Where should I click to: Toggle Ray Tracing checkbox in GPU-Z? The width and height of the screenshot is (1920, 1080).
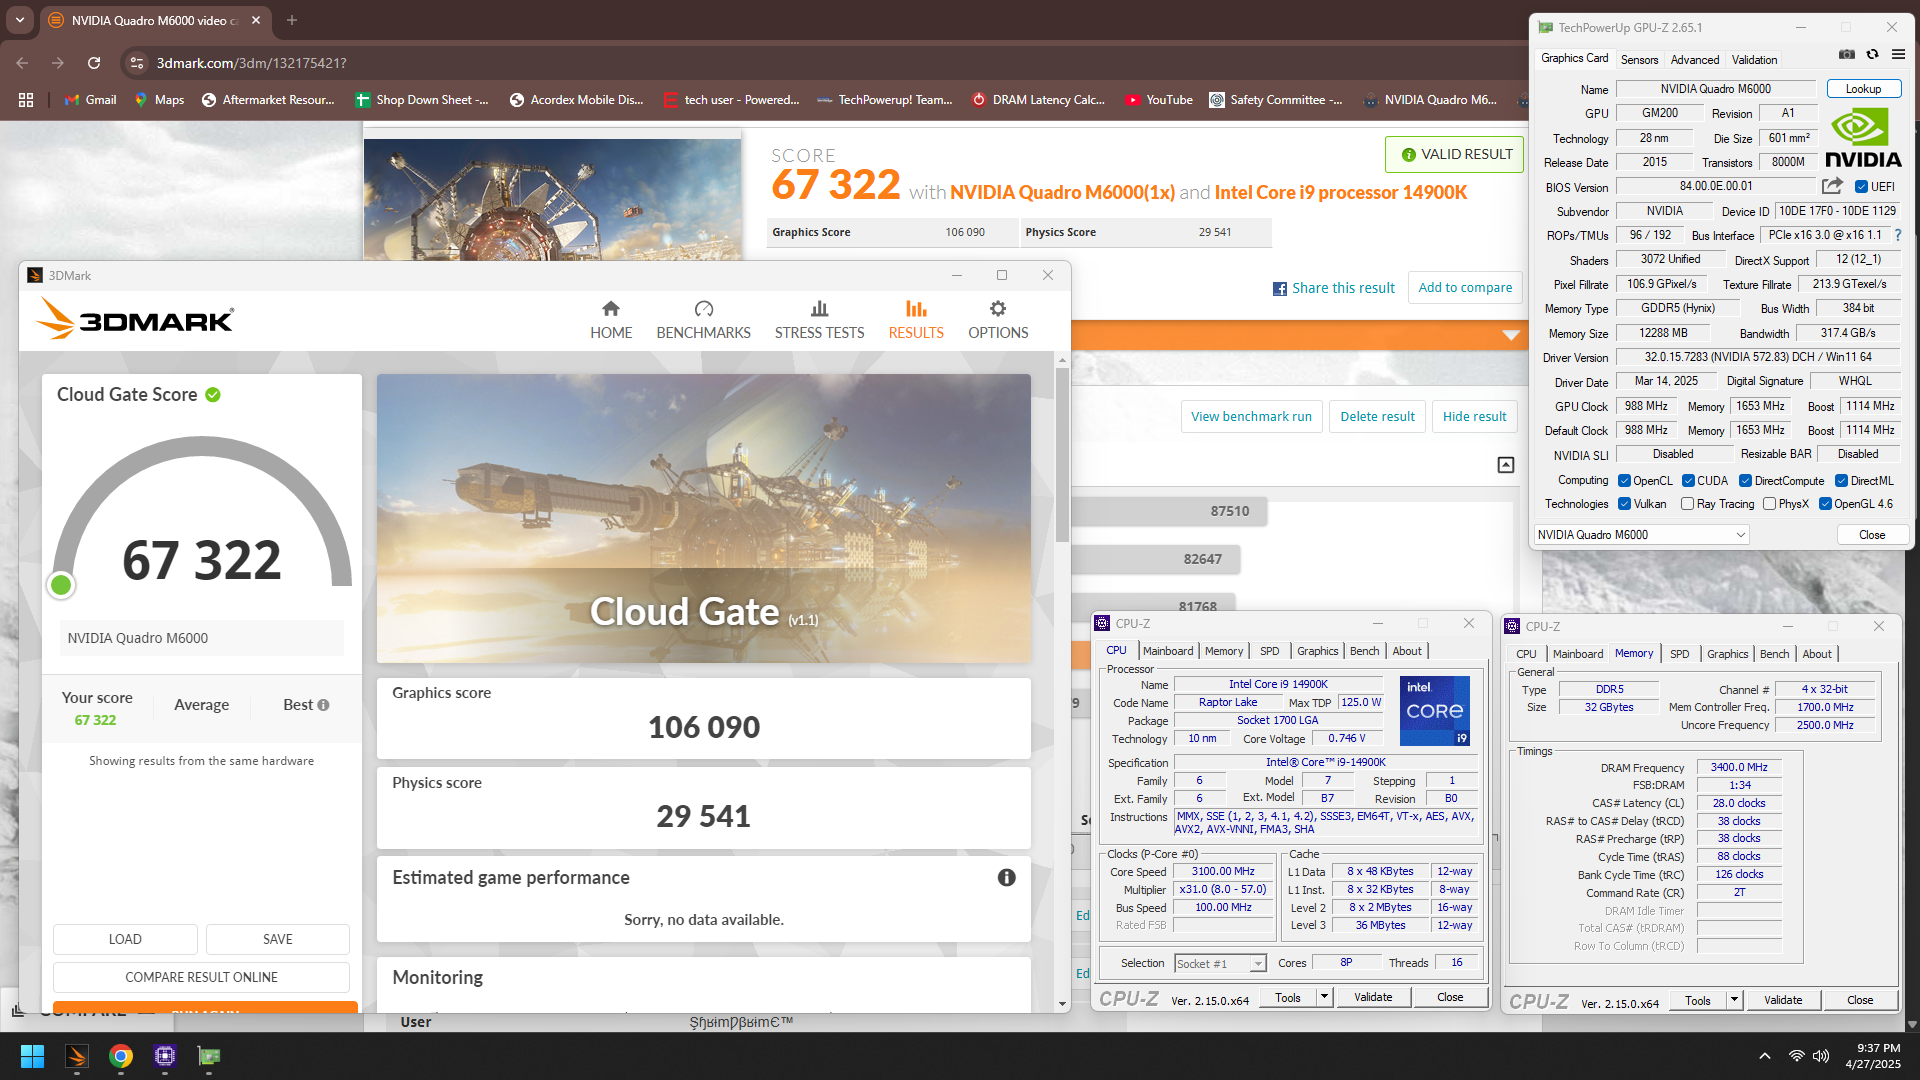1688,504
